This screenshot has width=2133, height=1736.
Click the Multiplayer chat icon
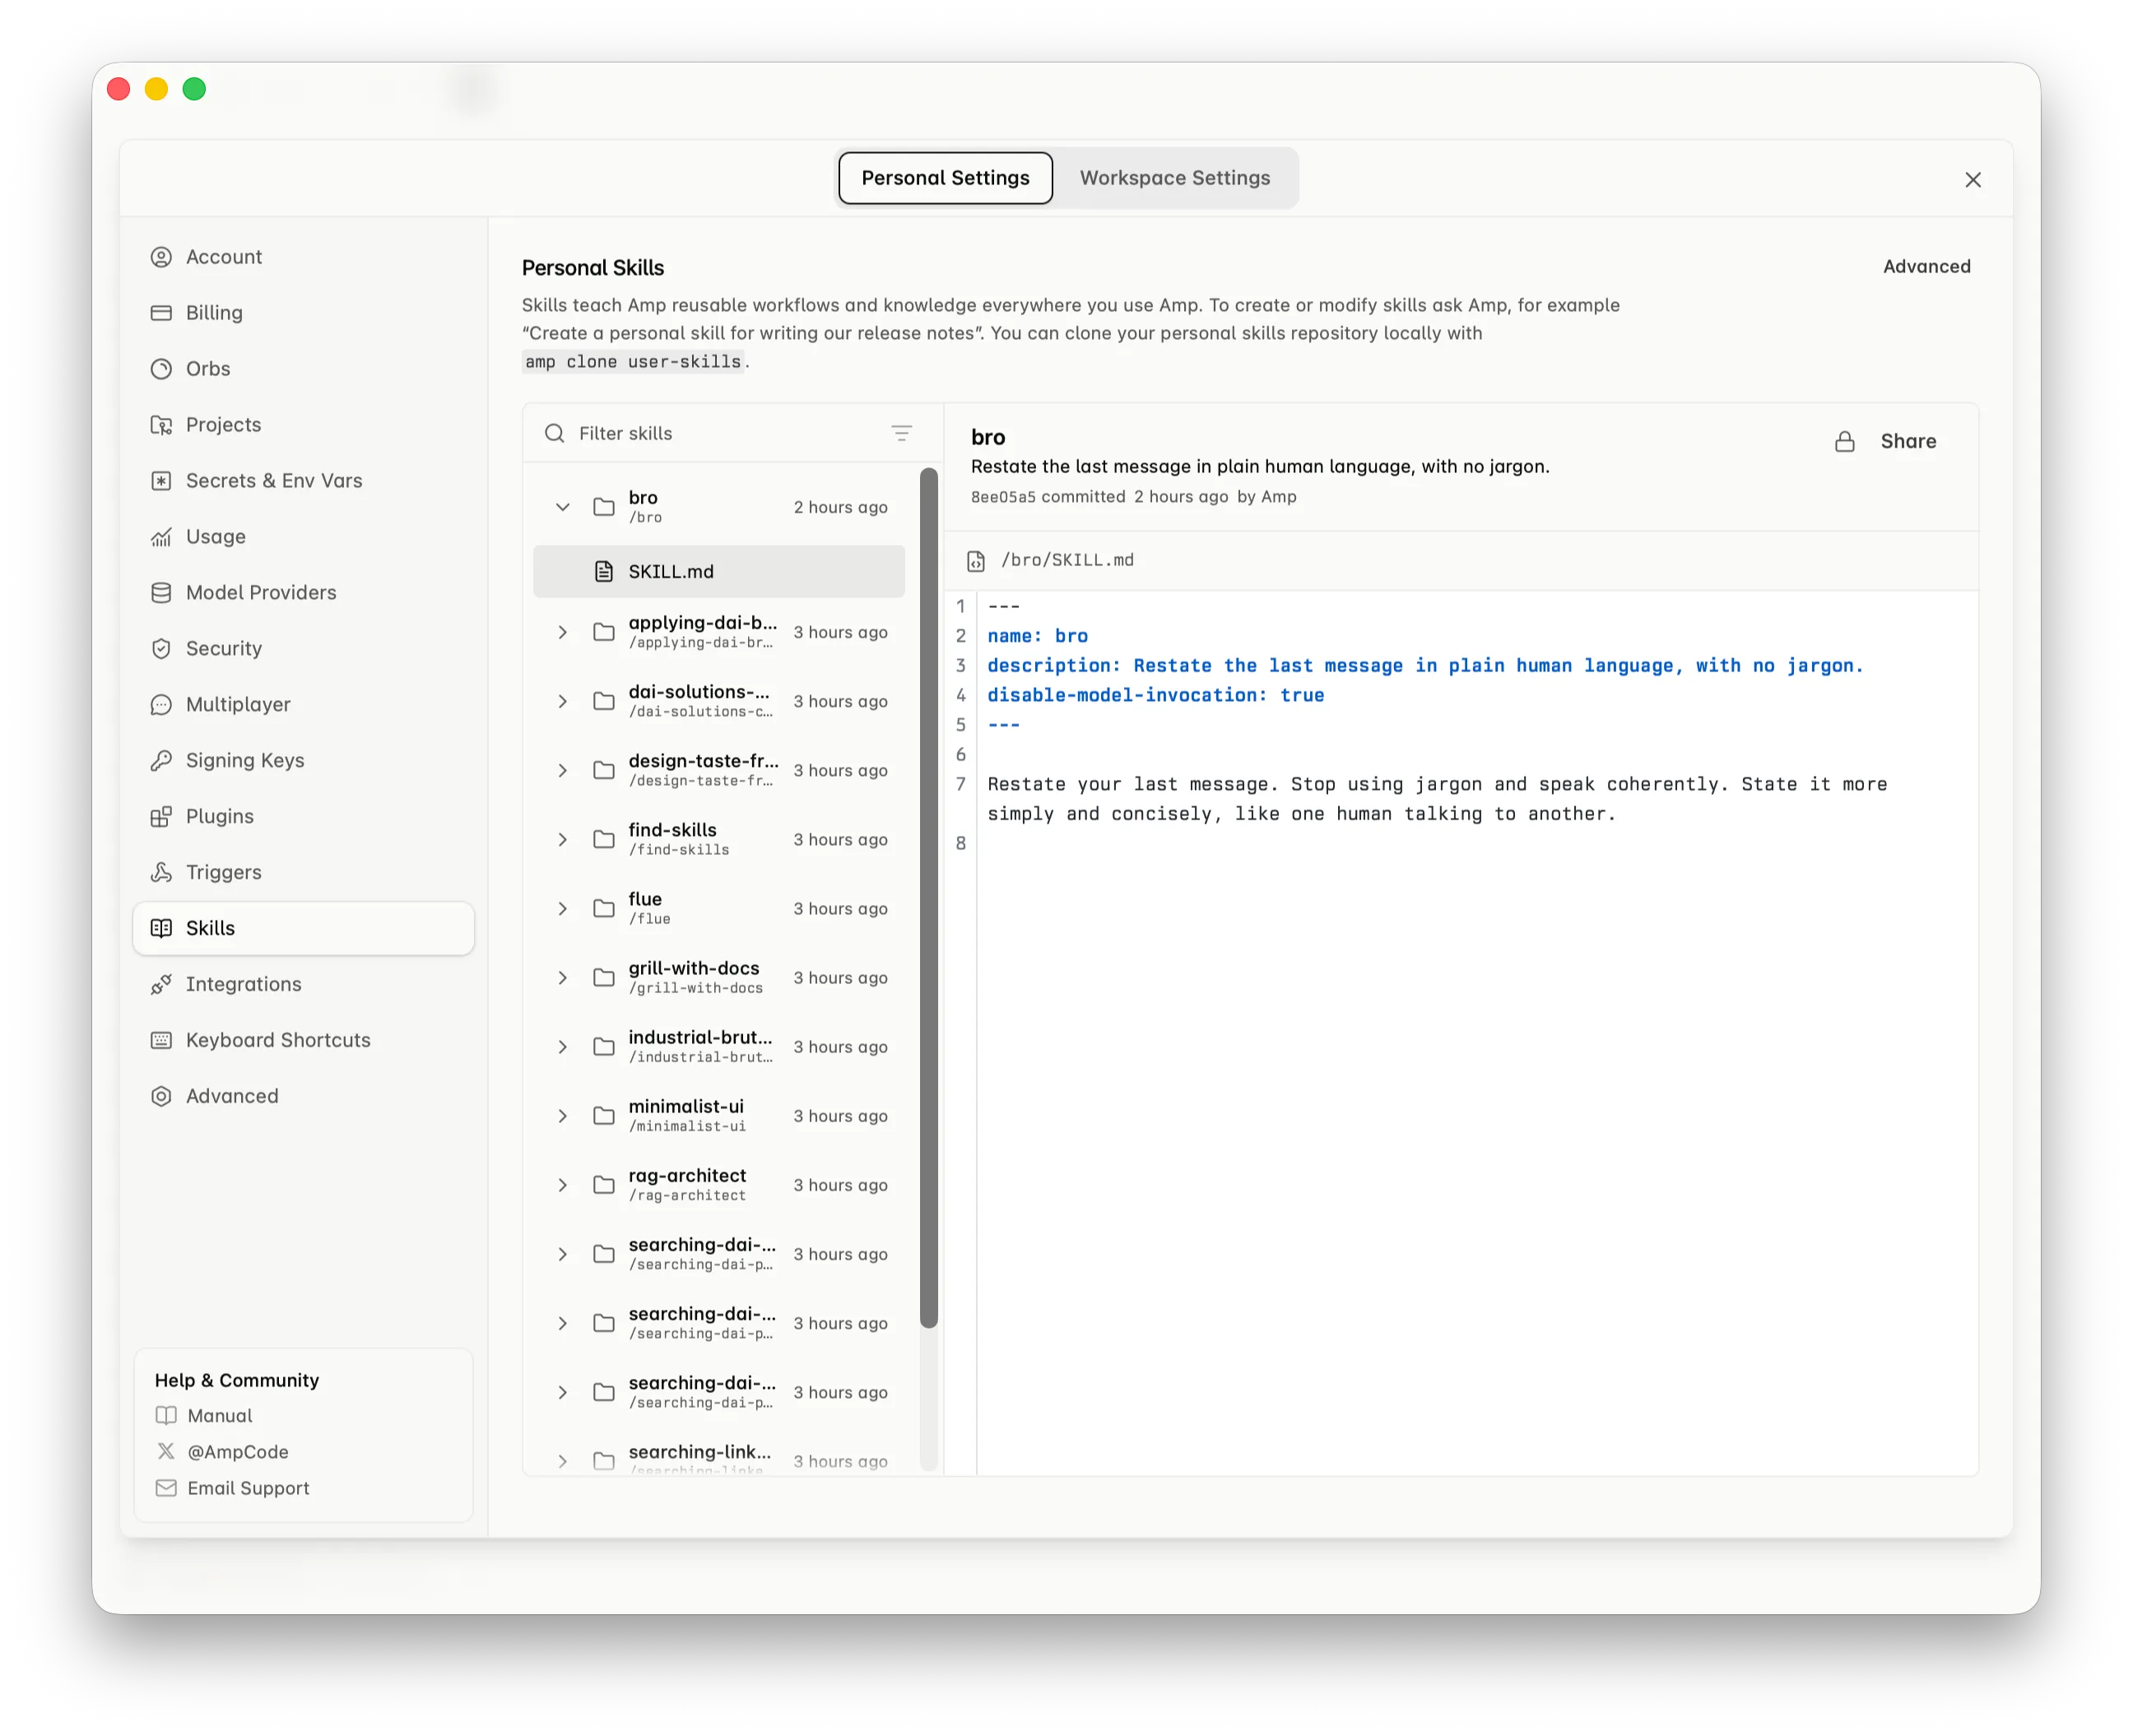161,705
